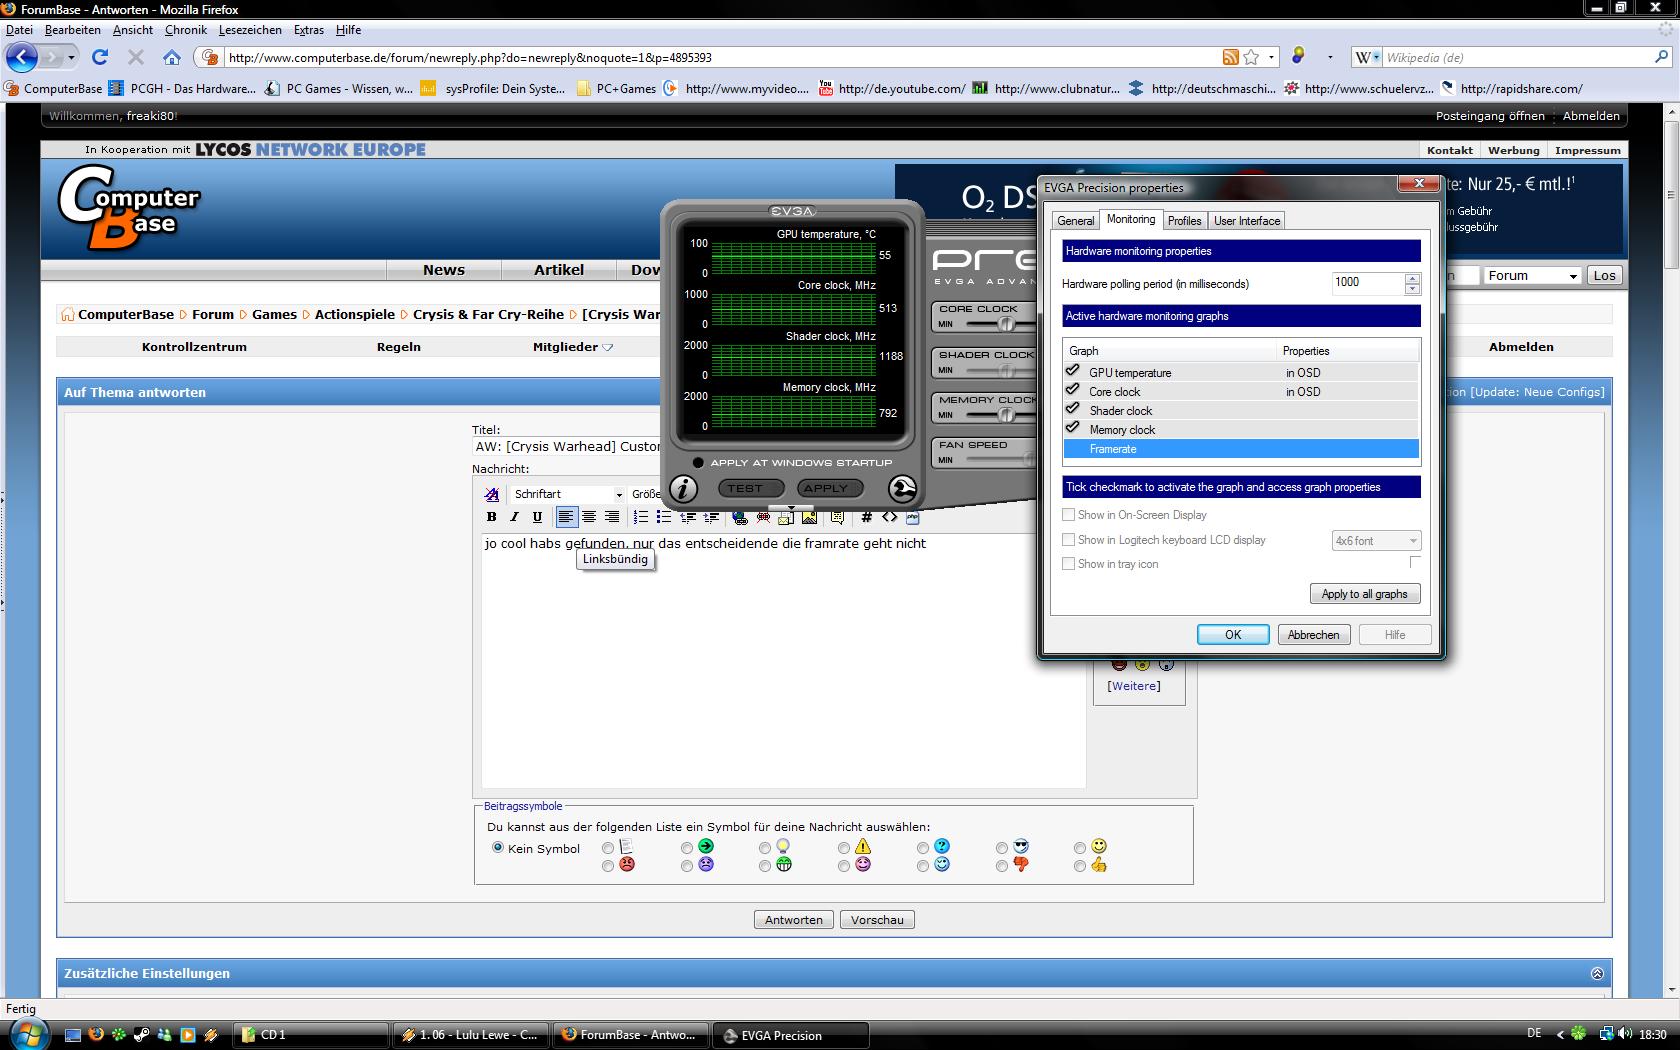Switch to the User Interface tab

(x=1247, y=221)
